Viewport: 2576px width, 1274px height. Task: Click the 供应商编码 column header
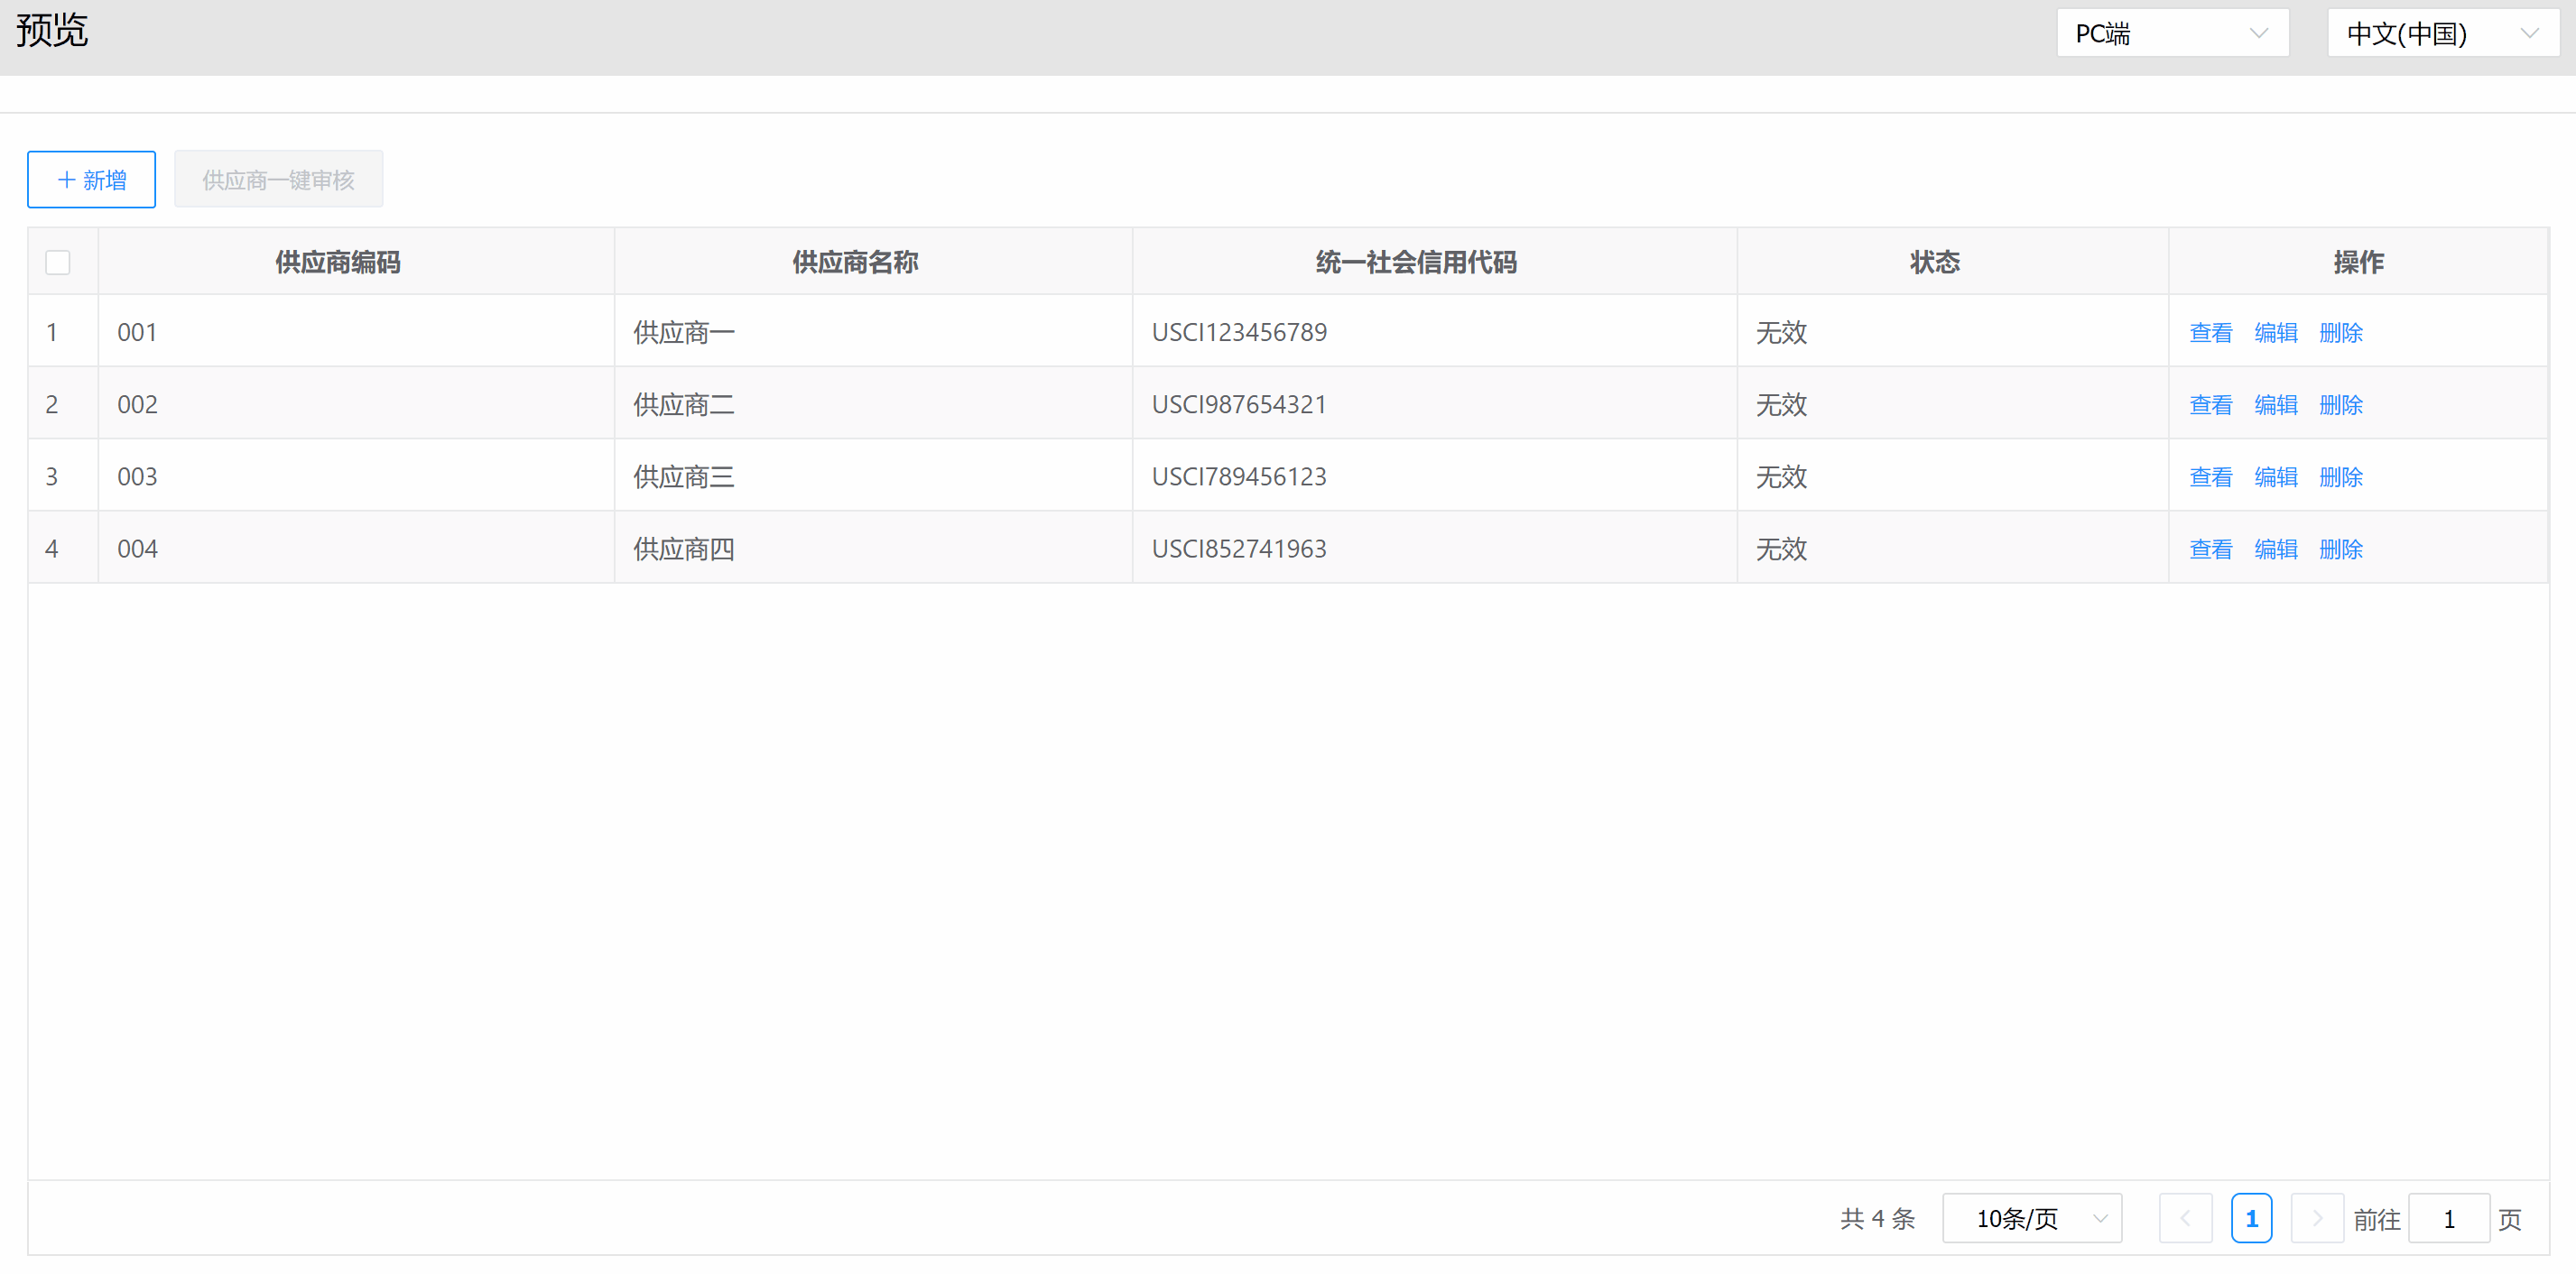[338, 262]
